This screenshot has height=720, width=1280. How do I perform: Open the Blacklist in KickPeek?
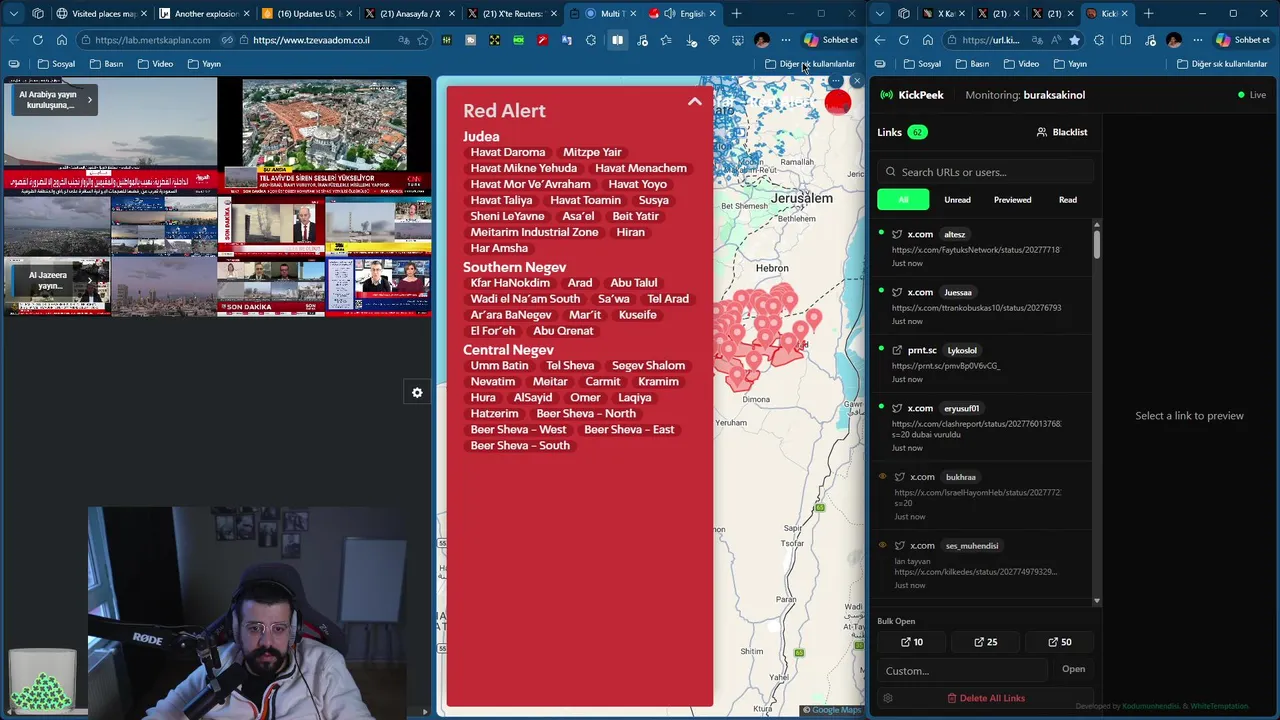point(1062,132)
